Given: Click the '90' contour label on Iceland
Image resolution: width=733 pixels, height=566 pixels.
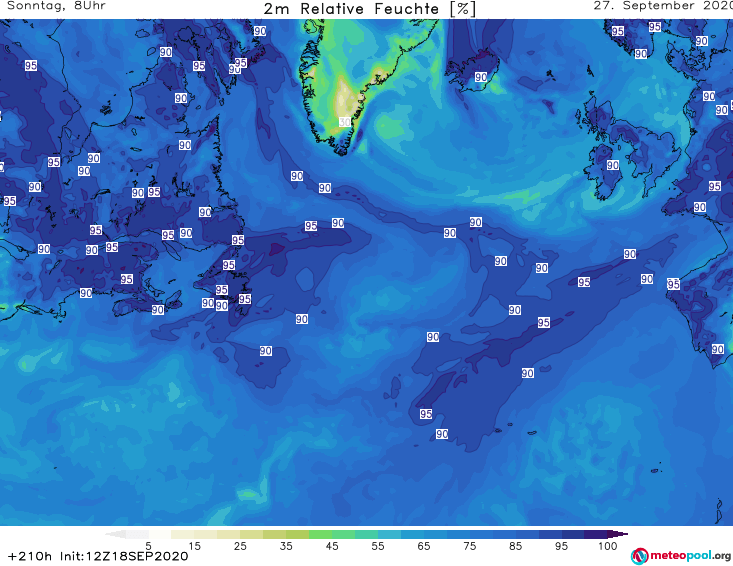Looking at the screenshot, I should tap(481, 77).
